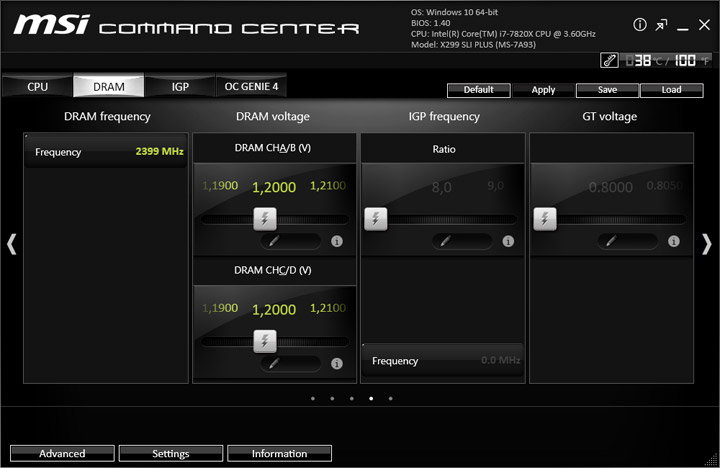Select the fourth page indicator dot
Image resolution: width=720 pixels, height=468 pixels.
[371, 398]
